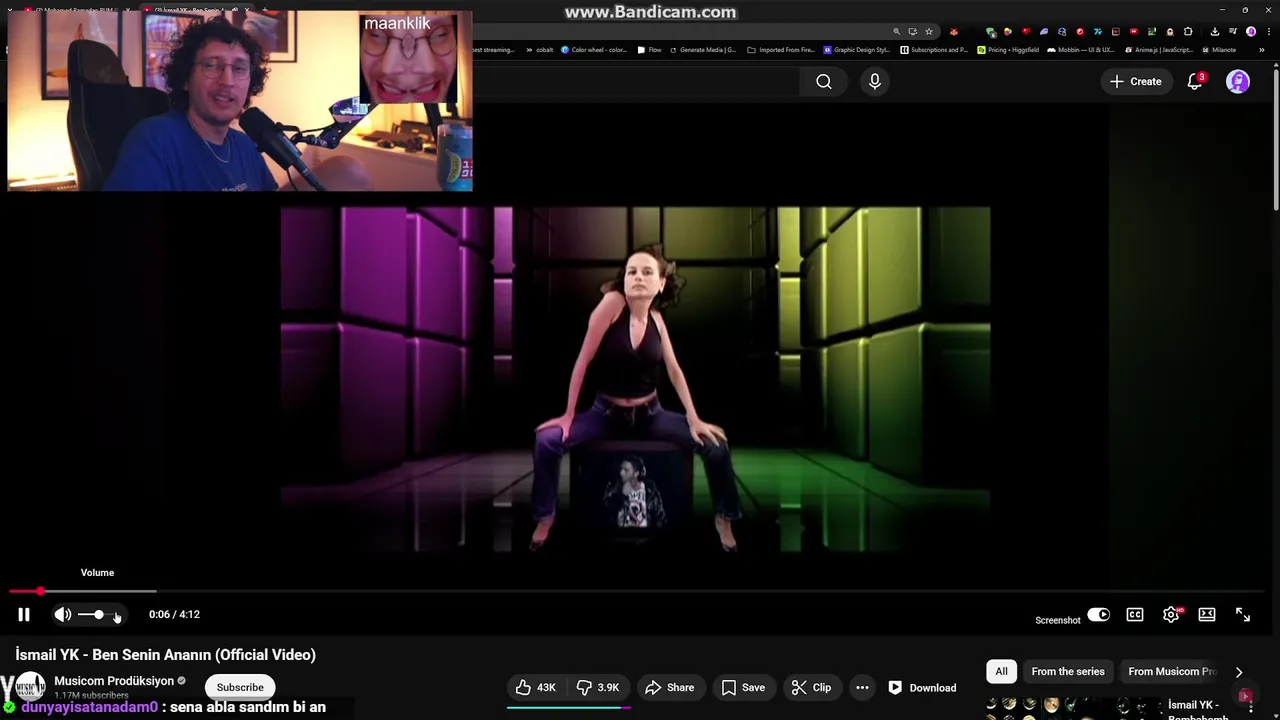1280x720 pixels.
Task: Open Musicom Prodüksiyon channel avatar
Action: click(30, 688)
